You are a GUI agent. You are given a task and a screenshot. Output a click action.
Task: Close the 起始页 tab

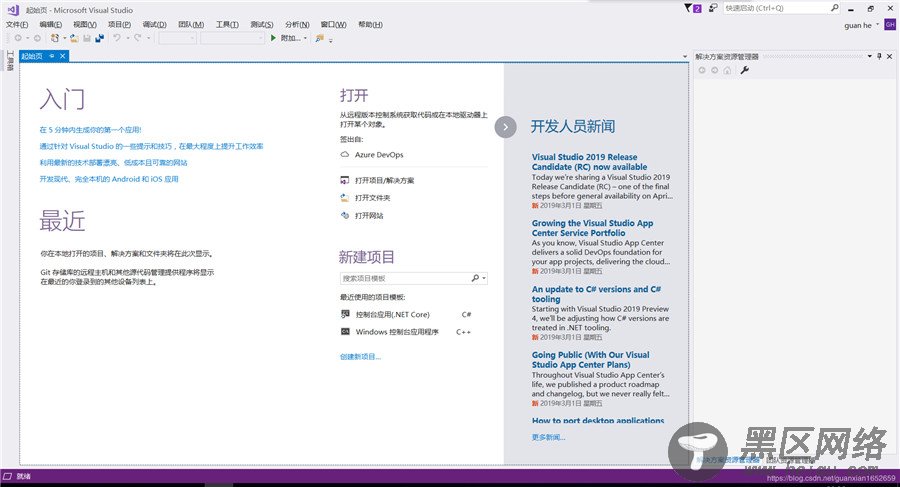pyautogui.click(x=63, y=56)
